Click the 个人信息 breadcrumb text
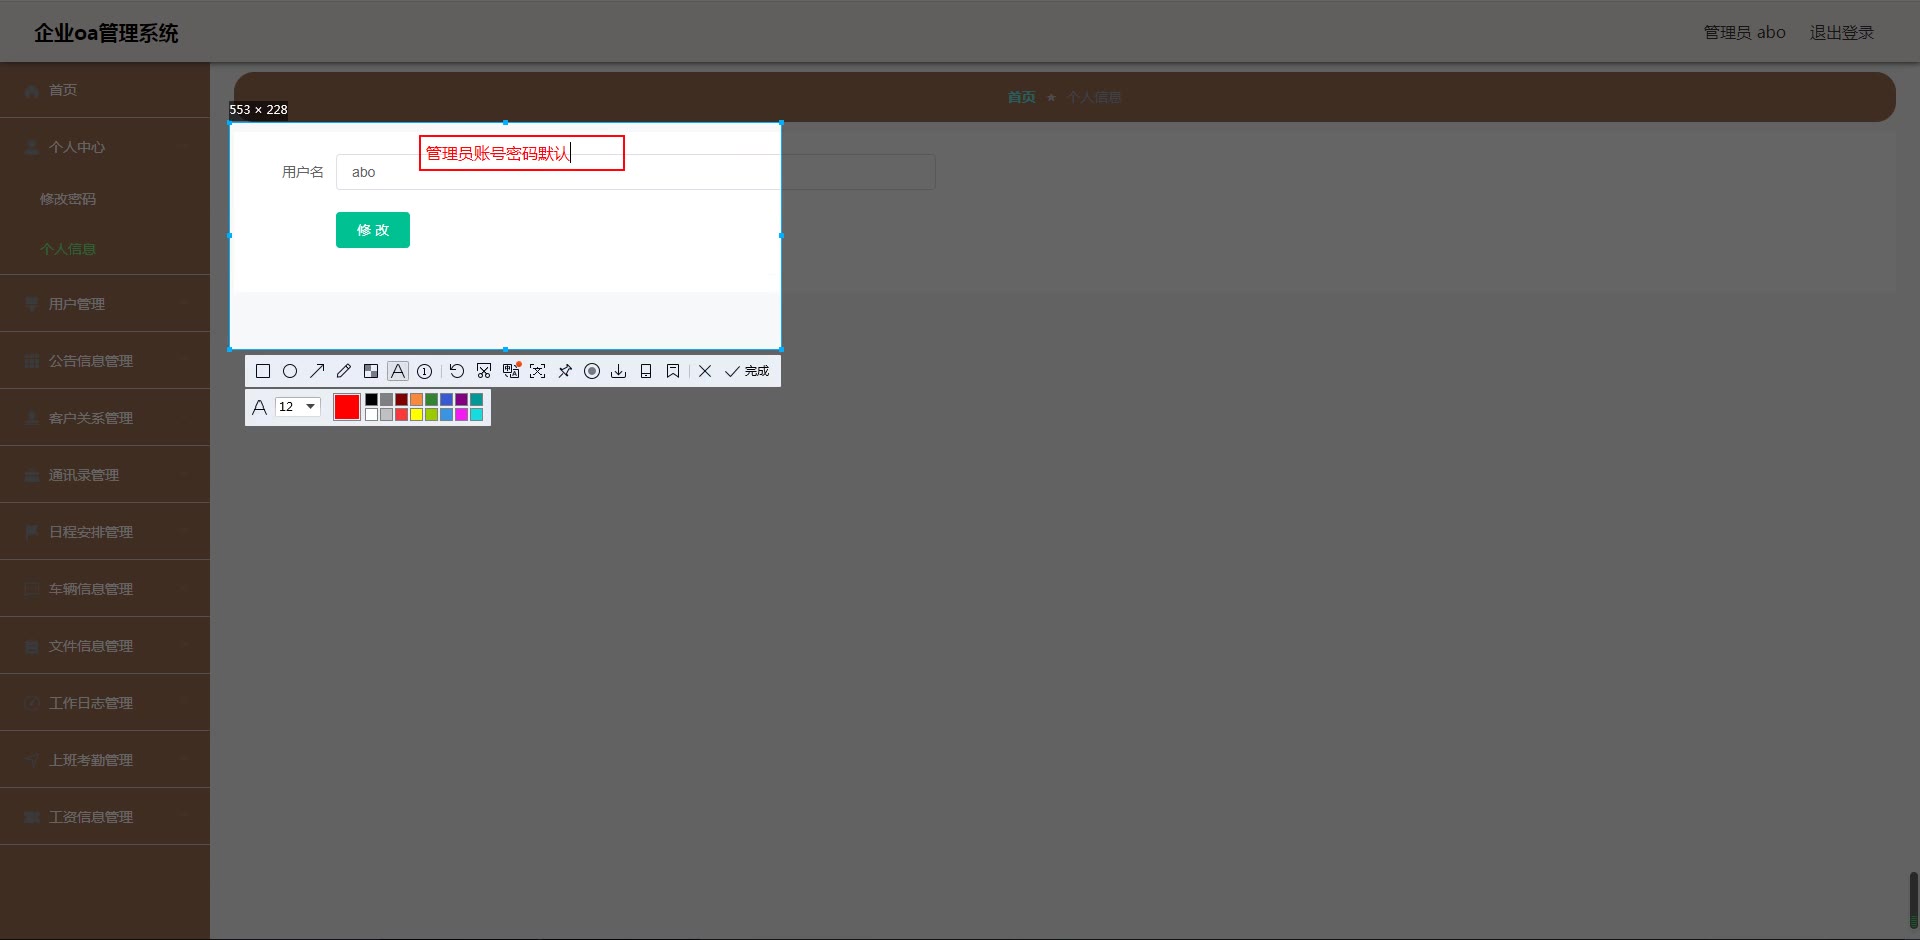The height and width of the screenshot is (940, 1920). coord(1094,97)
